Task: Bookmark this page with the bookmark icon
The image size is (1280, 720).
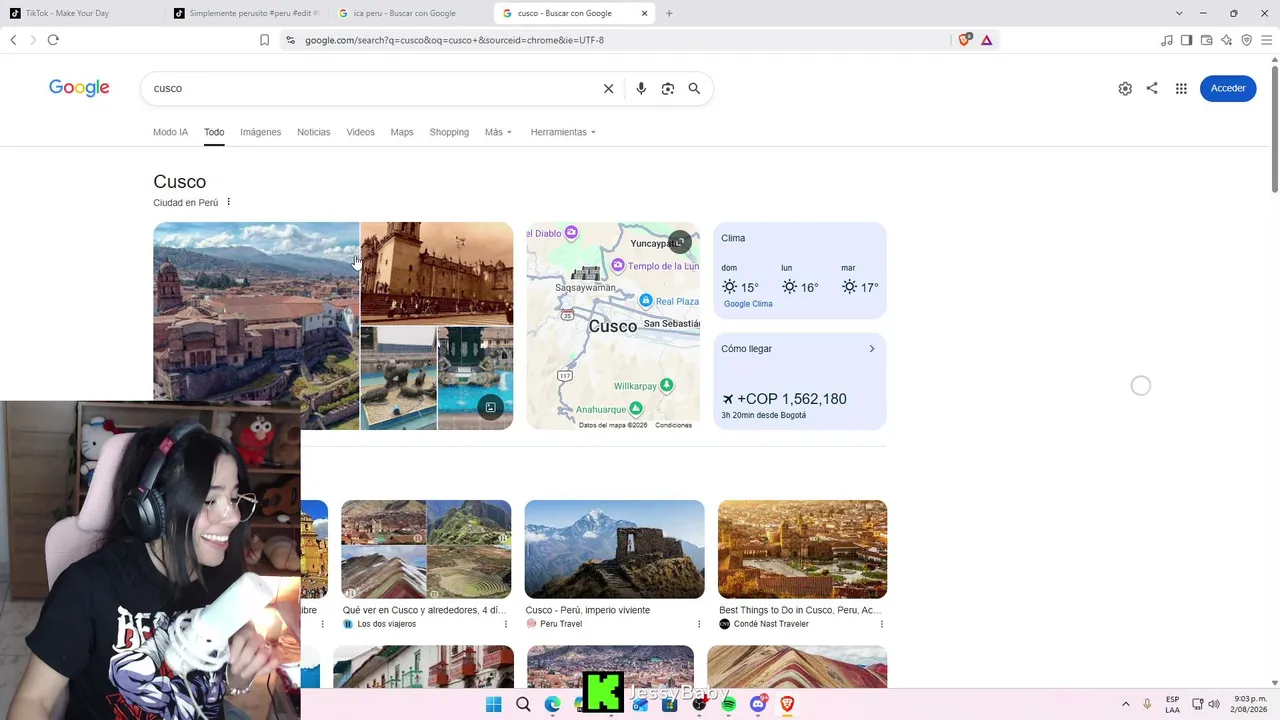Action: point(264,40)
